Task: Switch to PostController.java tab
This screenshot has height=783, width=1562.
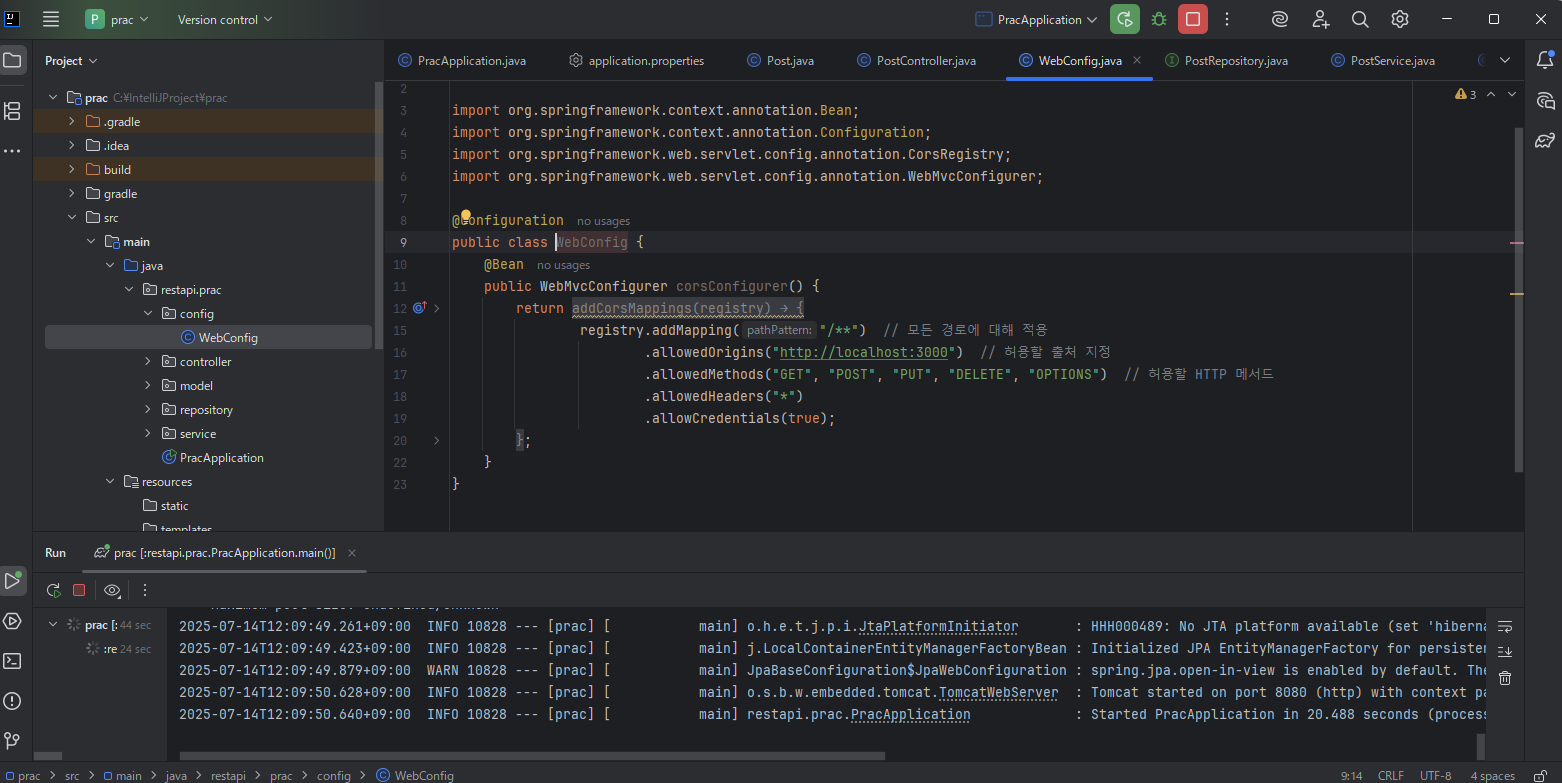Action: [x=917, y=61]
